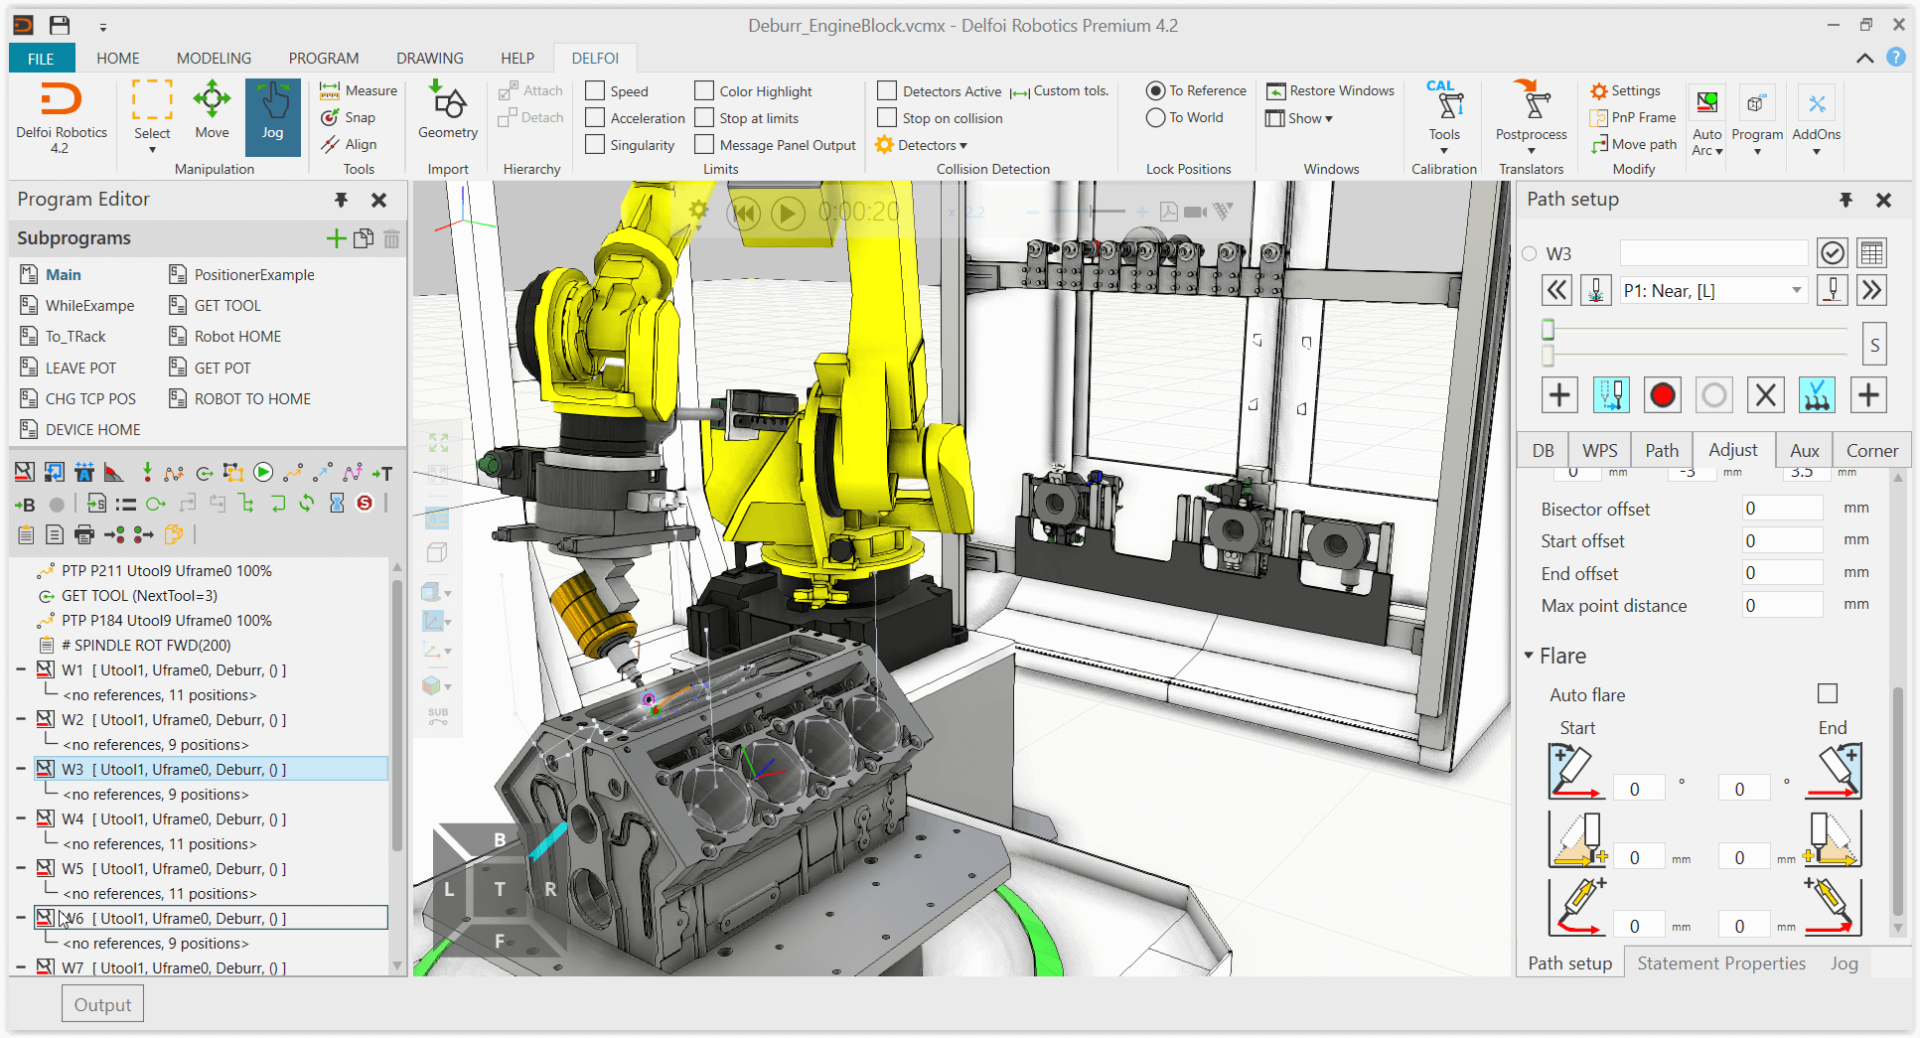Open the P1: Near, [L] combo box
The height and width of the screenshot is (1038, 1920).
coord(1713,291)
